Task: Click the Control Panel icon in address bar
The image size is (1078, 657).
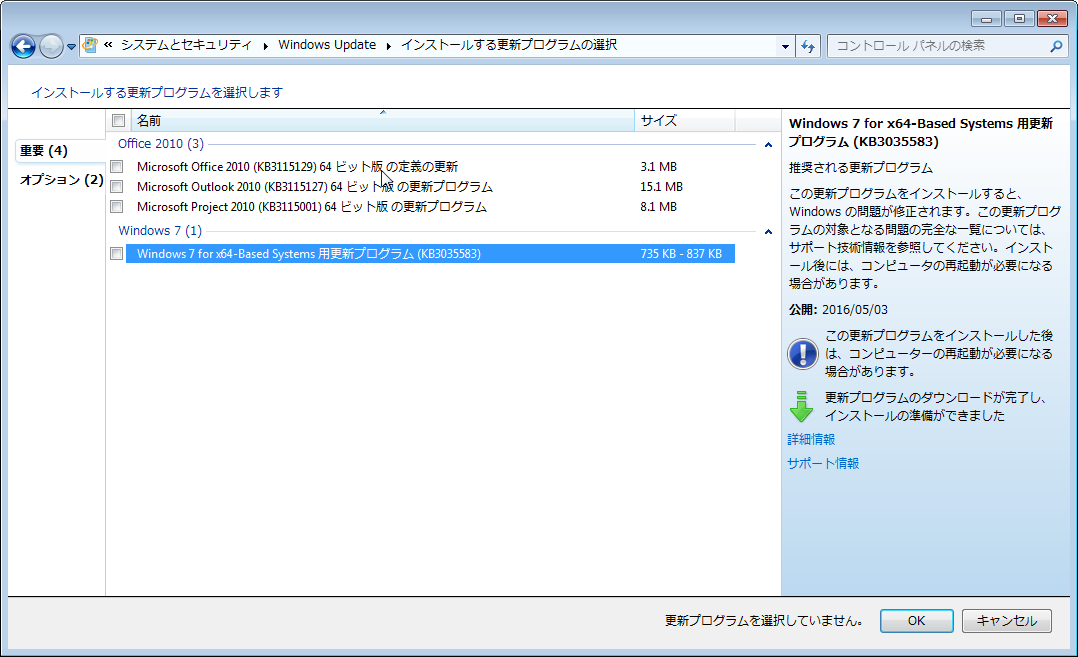Action: click(89, 46)
